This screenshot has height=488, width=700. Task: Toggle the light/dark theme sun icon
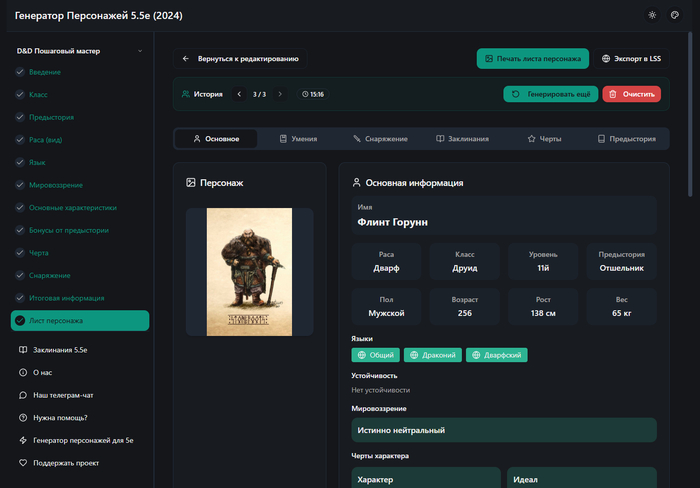[x=652, y=15]
